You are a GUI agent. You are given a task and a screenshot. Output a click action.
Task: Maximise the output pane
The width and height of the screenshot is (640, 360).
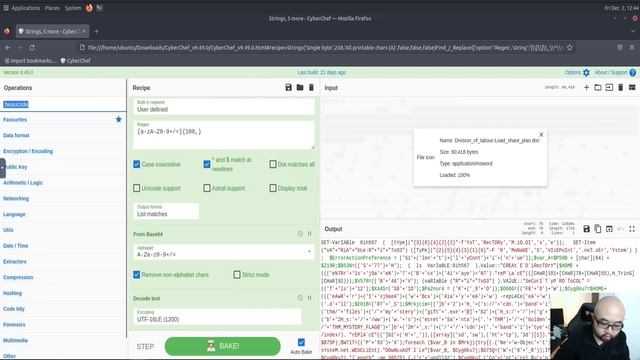click(x=632, y=229)
